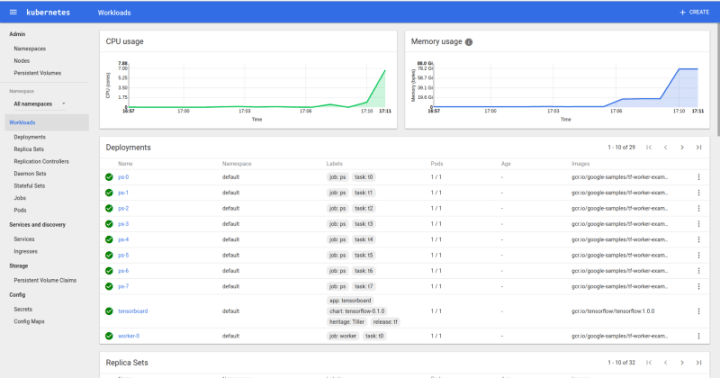720x378 pixels.
Task: Select Pods in the sidebar
Action: click(20, 210)
